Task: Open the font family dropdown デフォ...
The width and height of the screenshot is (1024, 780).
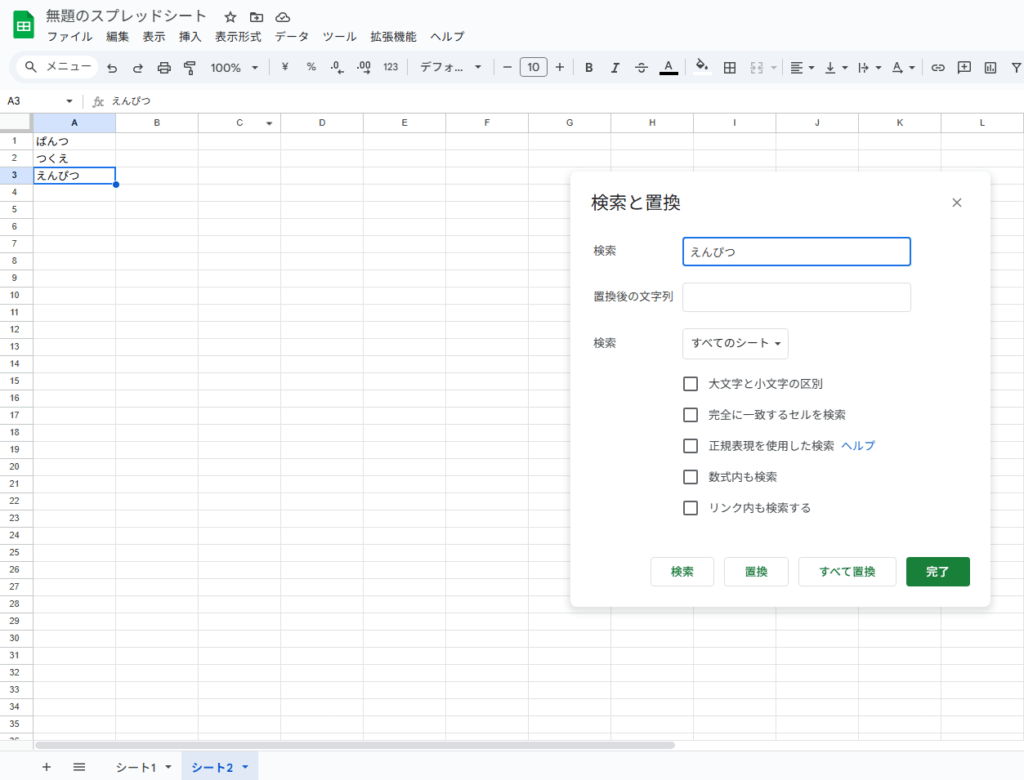Action: tap(450, 68)
